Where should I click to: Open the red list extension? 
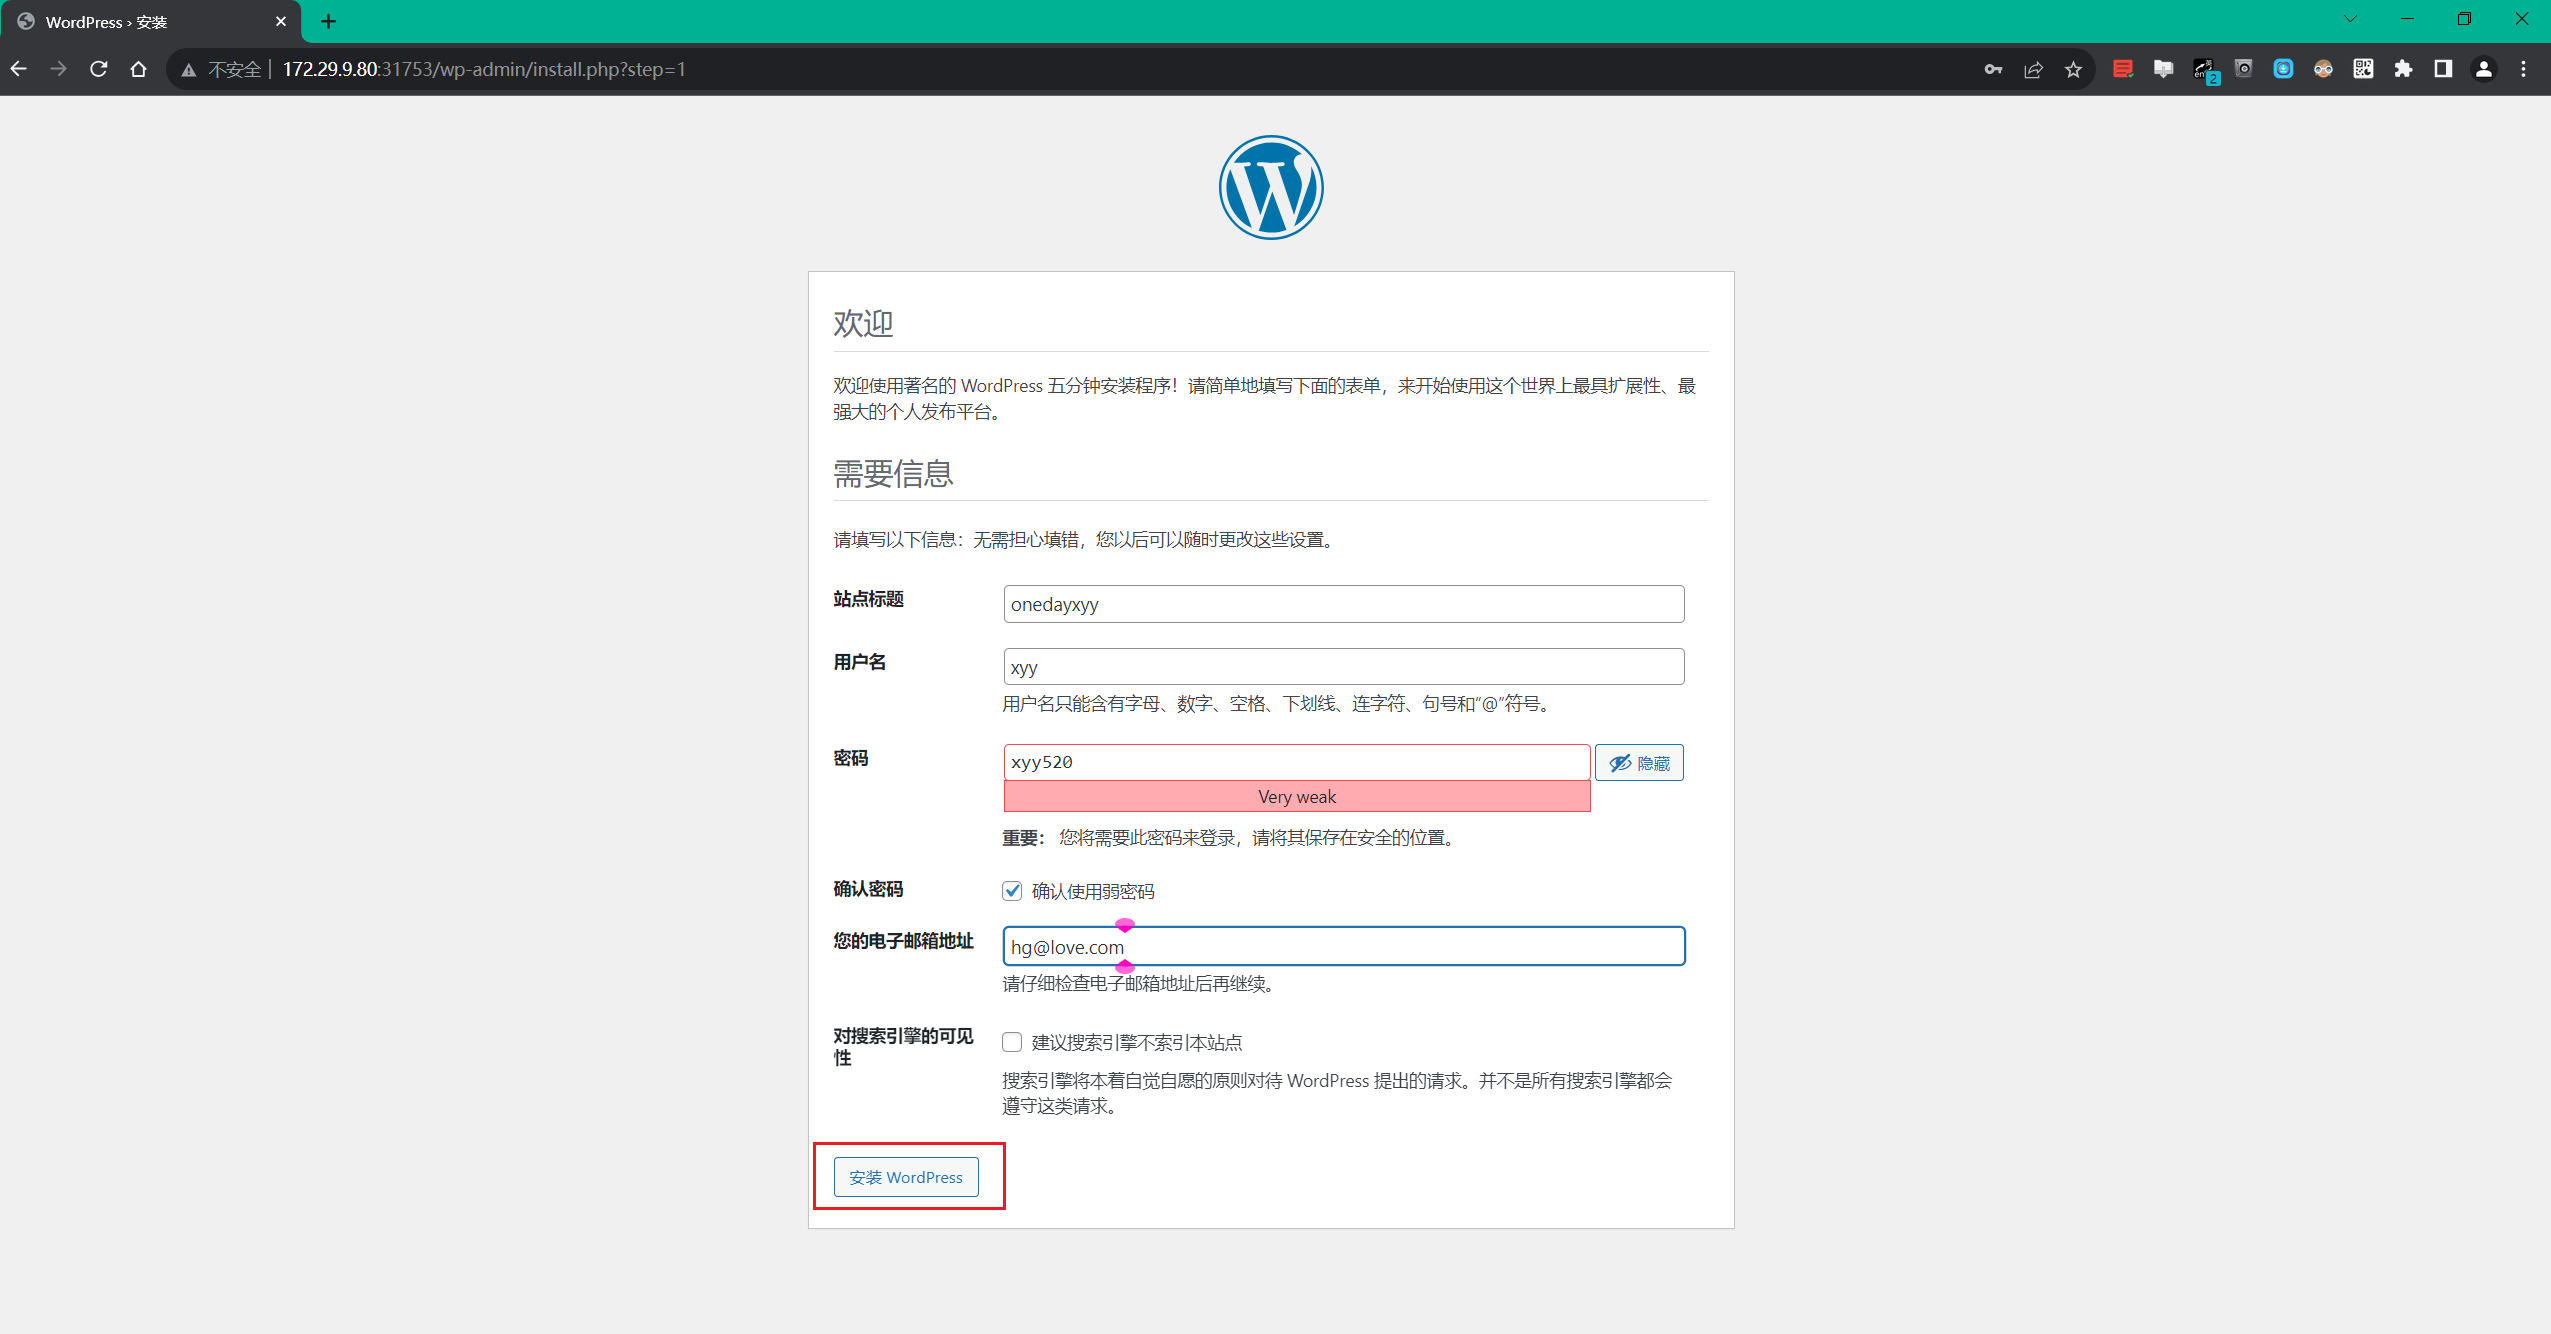click(x=2123, y=69)
